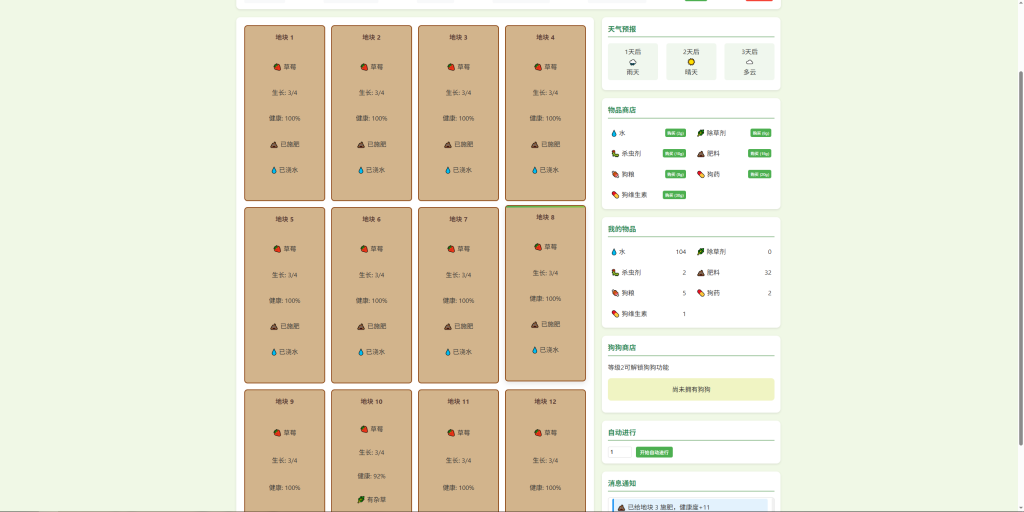1024x512 pixels.
Task: Click the 狗维生素 pill icon in 物品商店
Action: coord(615,195)
